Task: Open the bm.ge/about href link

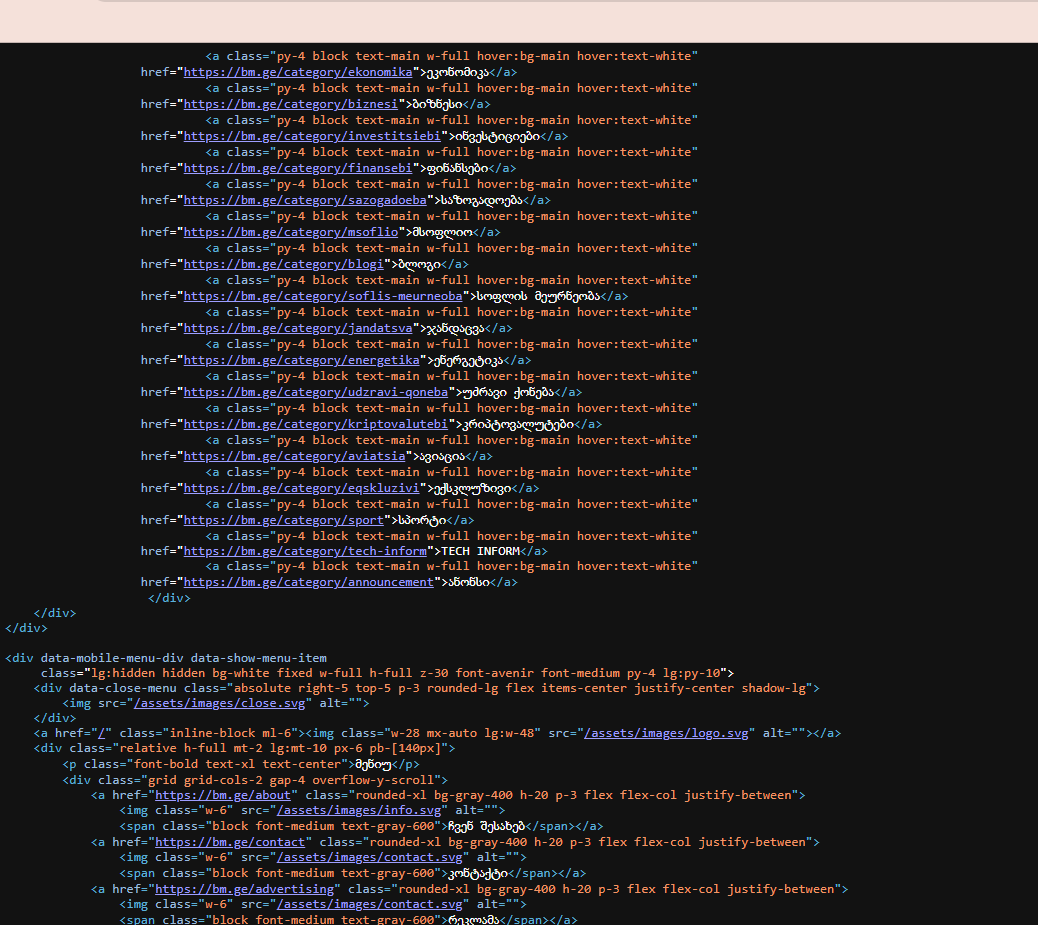Action: (x=223, y=795)
